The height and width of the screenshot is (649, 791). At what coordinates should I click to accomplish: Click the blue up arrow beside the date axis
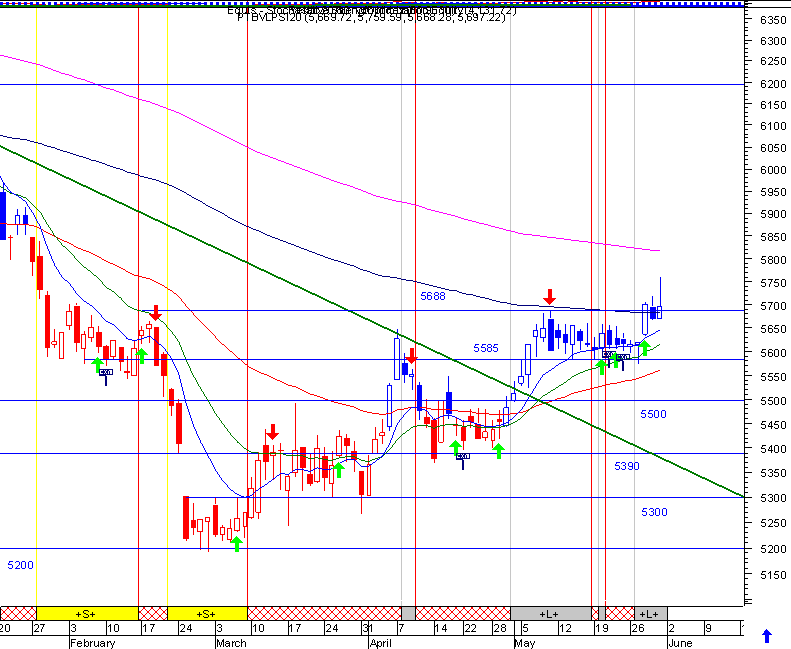click(766, 636)
